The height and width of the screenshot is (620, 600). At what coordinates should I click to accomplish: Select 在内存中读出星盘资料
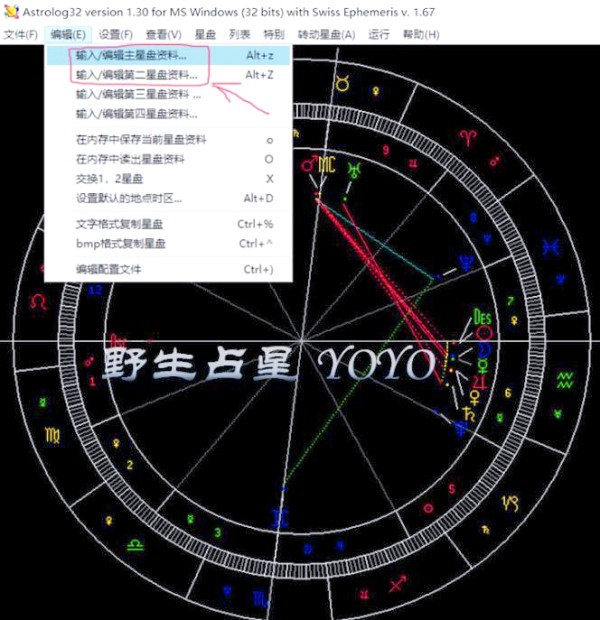(x=168, y=159)
